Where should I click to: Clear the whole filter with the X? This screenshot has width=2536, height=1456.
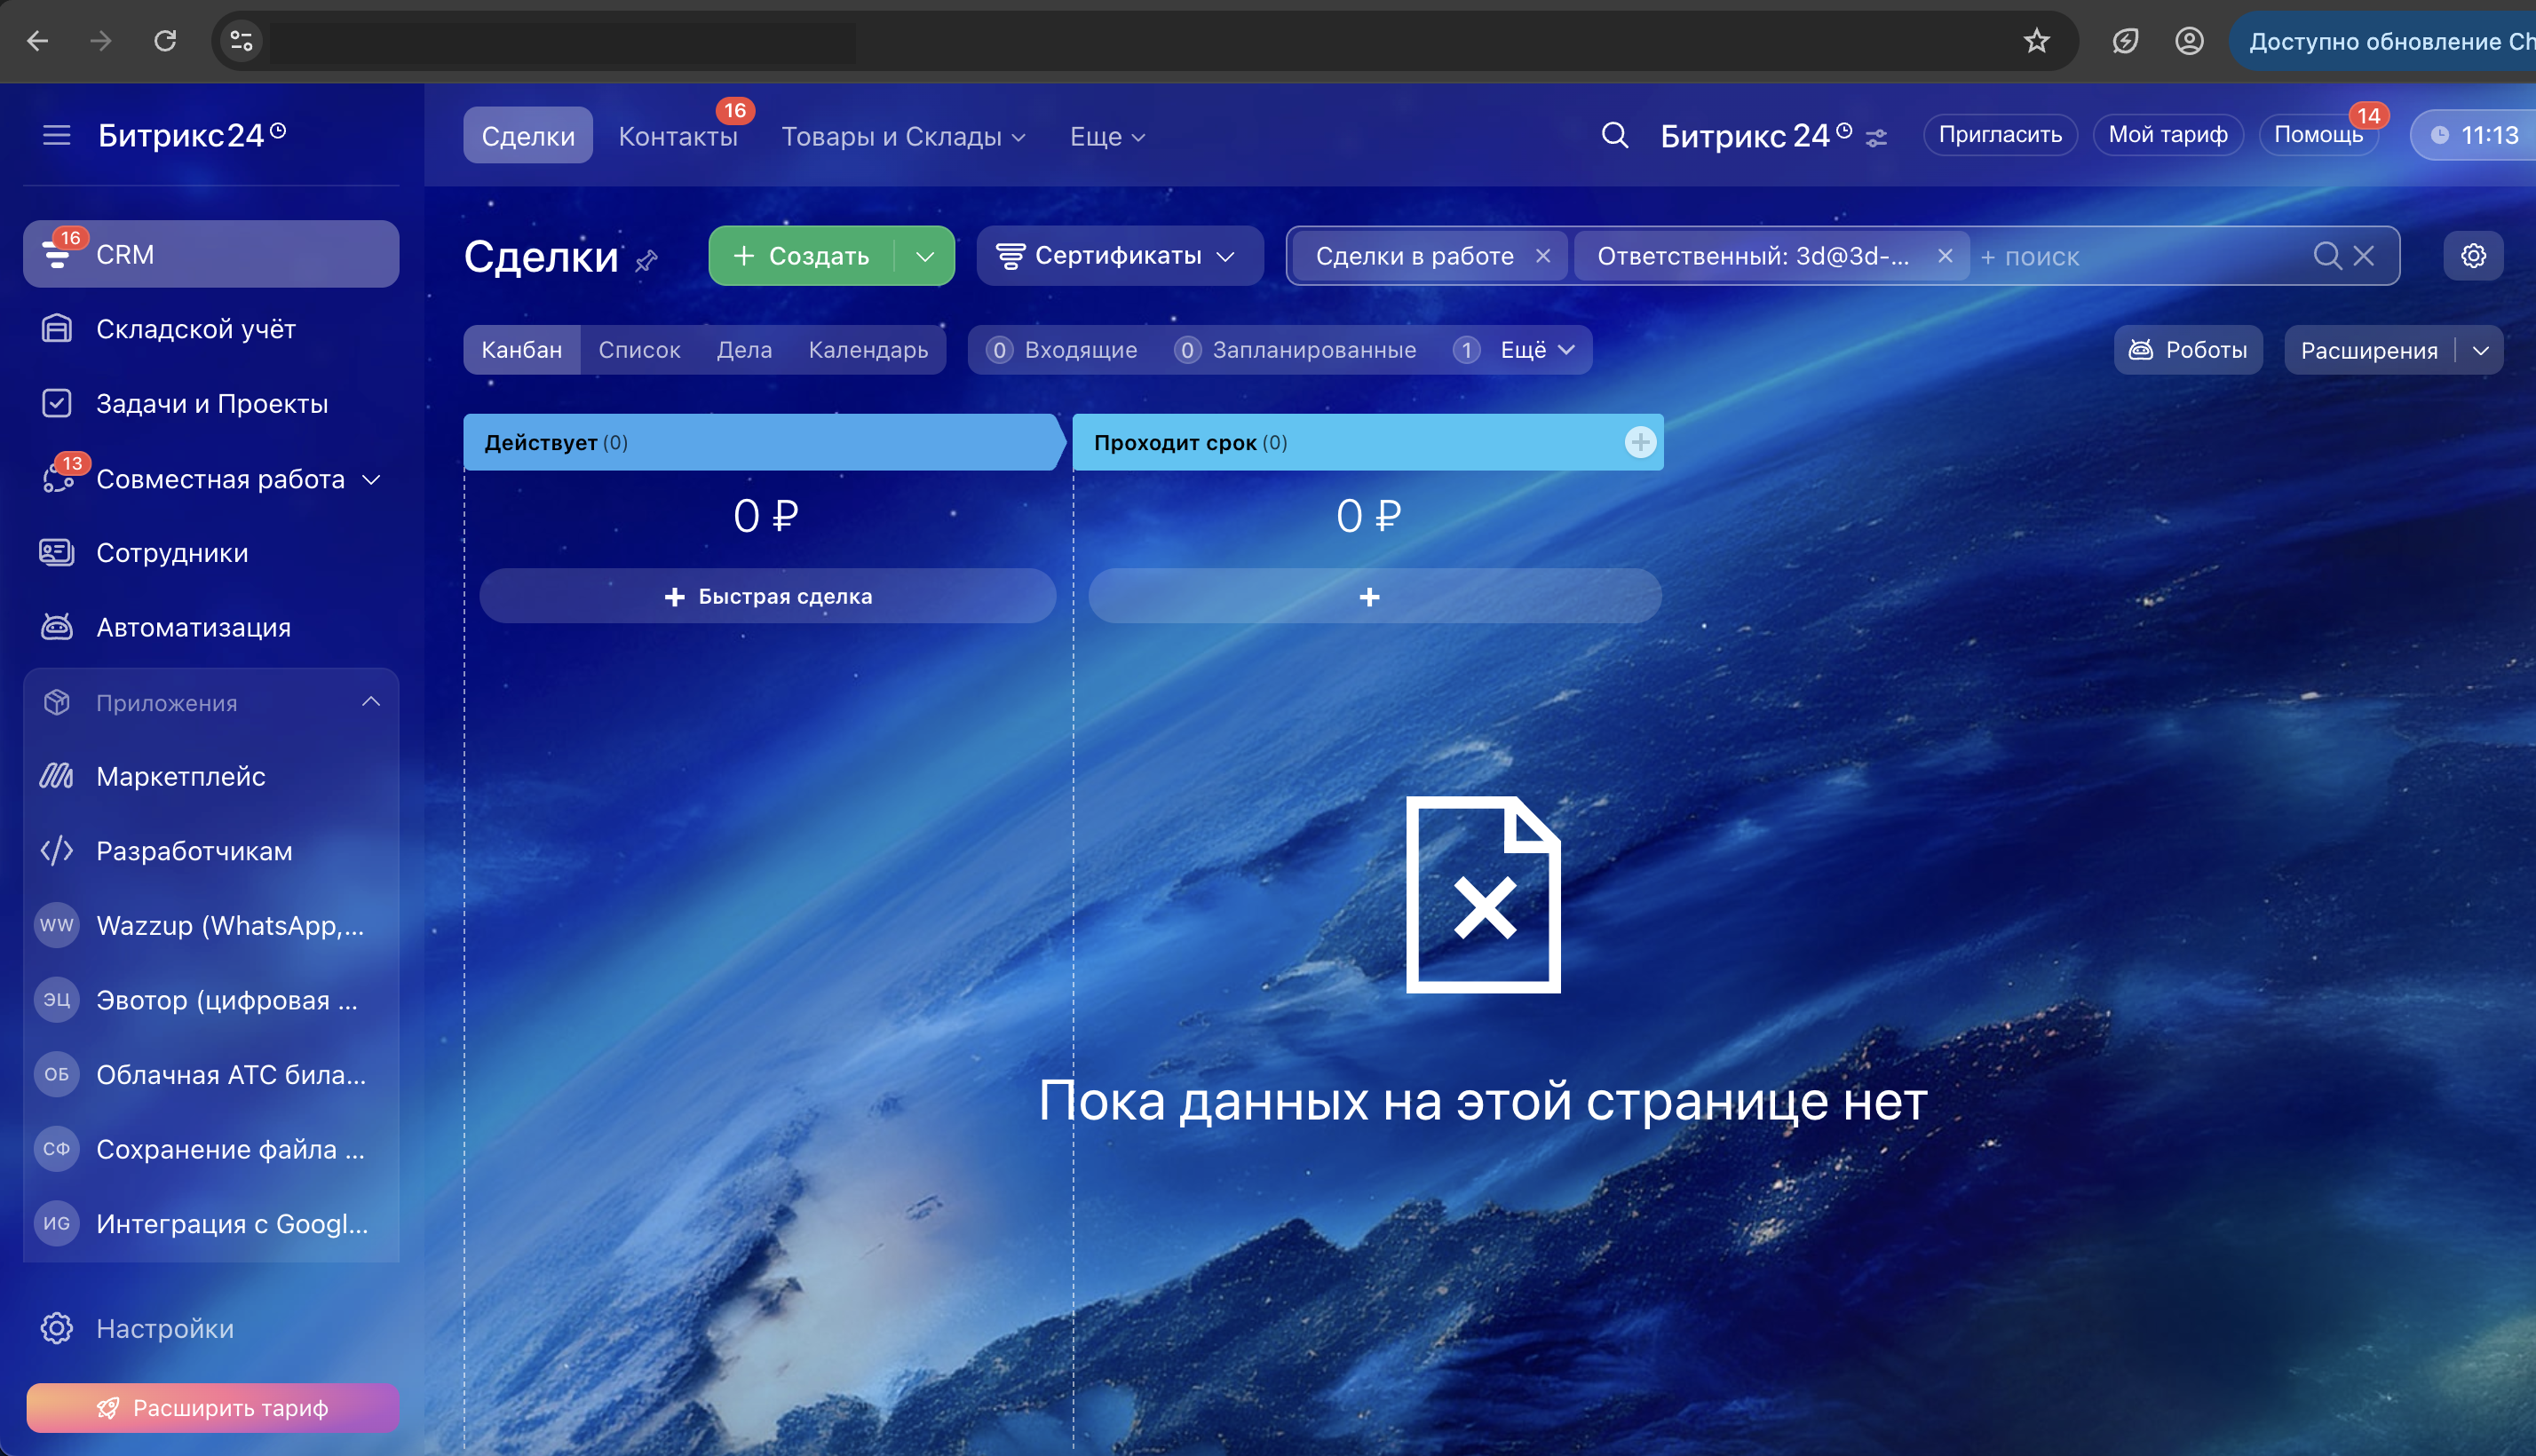[x=2364, y=256]
